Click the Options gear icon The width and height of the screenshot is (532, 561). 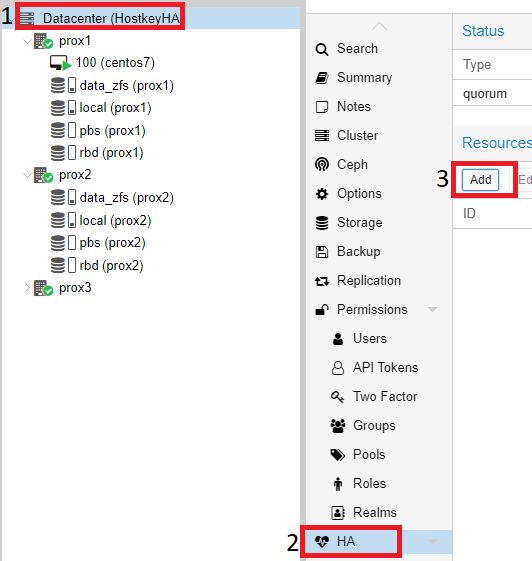322,194
